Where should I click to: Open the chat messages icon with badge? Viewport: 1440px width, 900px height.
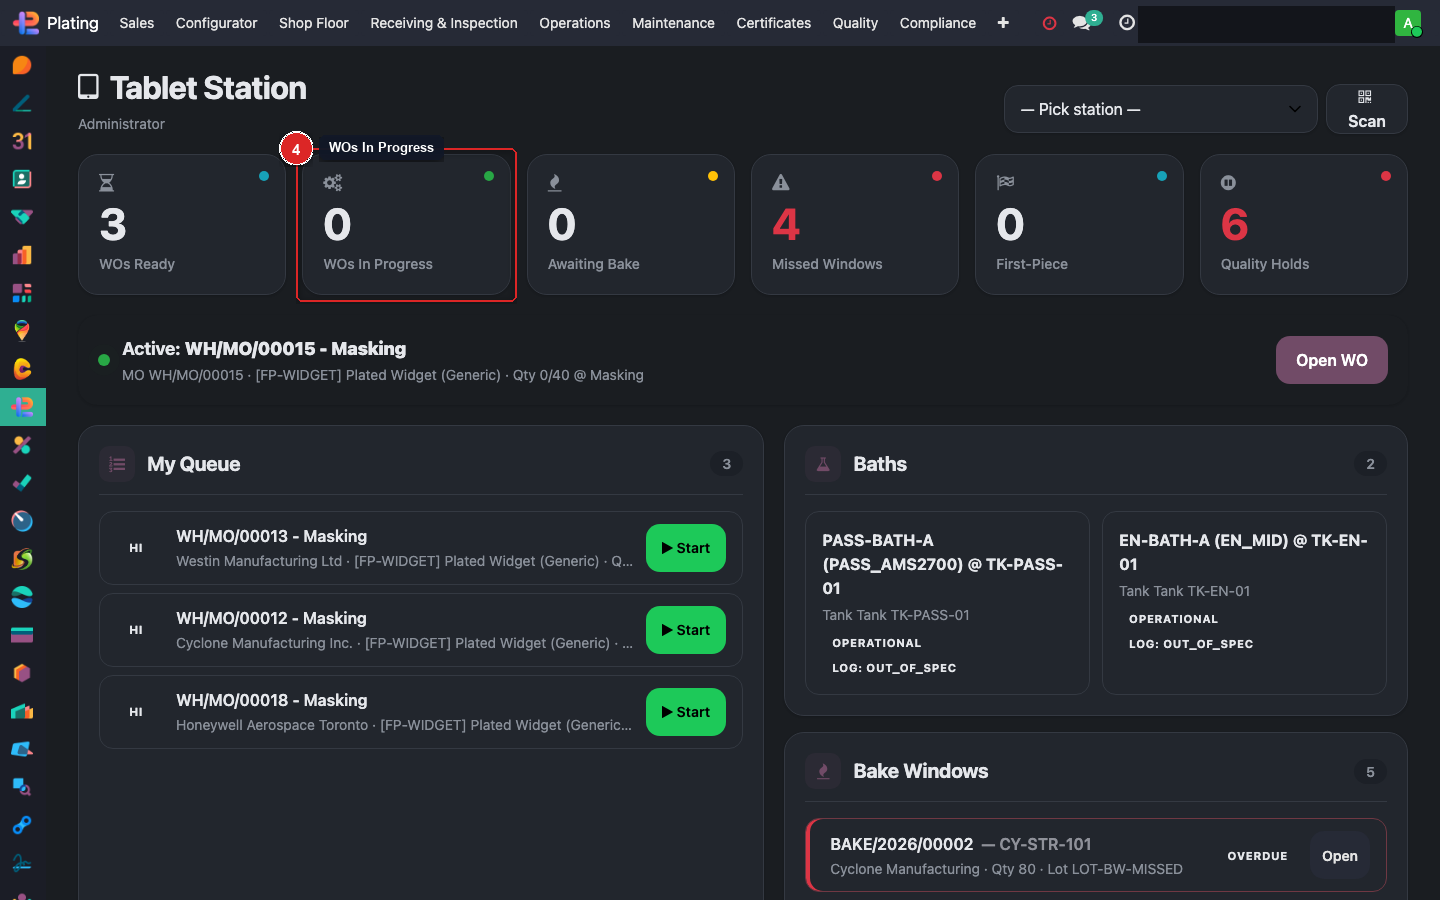point(1082,23)
